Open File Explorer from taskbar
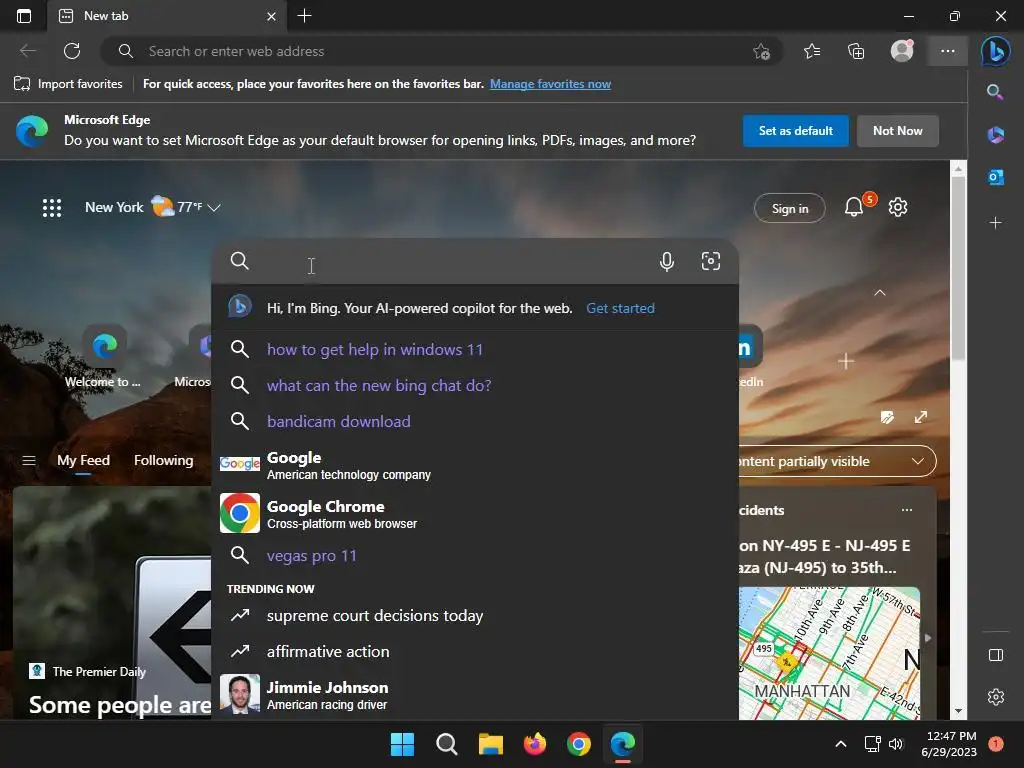The height and width of the screenshot is (768, 1024). click(490, 744)
